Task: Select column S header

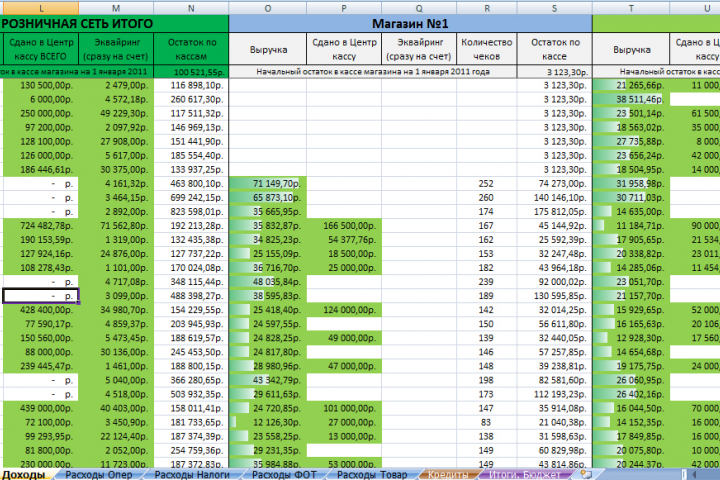Action: point(555,8)
